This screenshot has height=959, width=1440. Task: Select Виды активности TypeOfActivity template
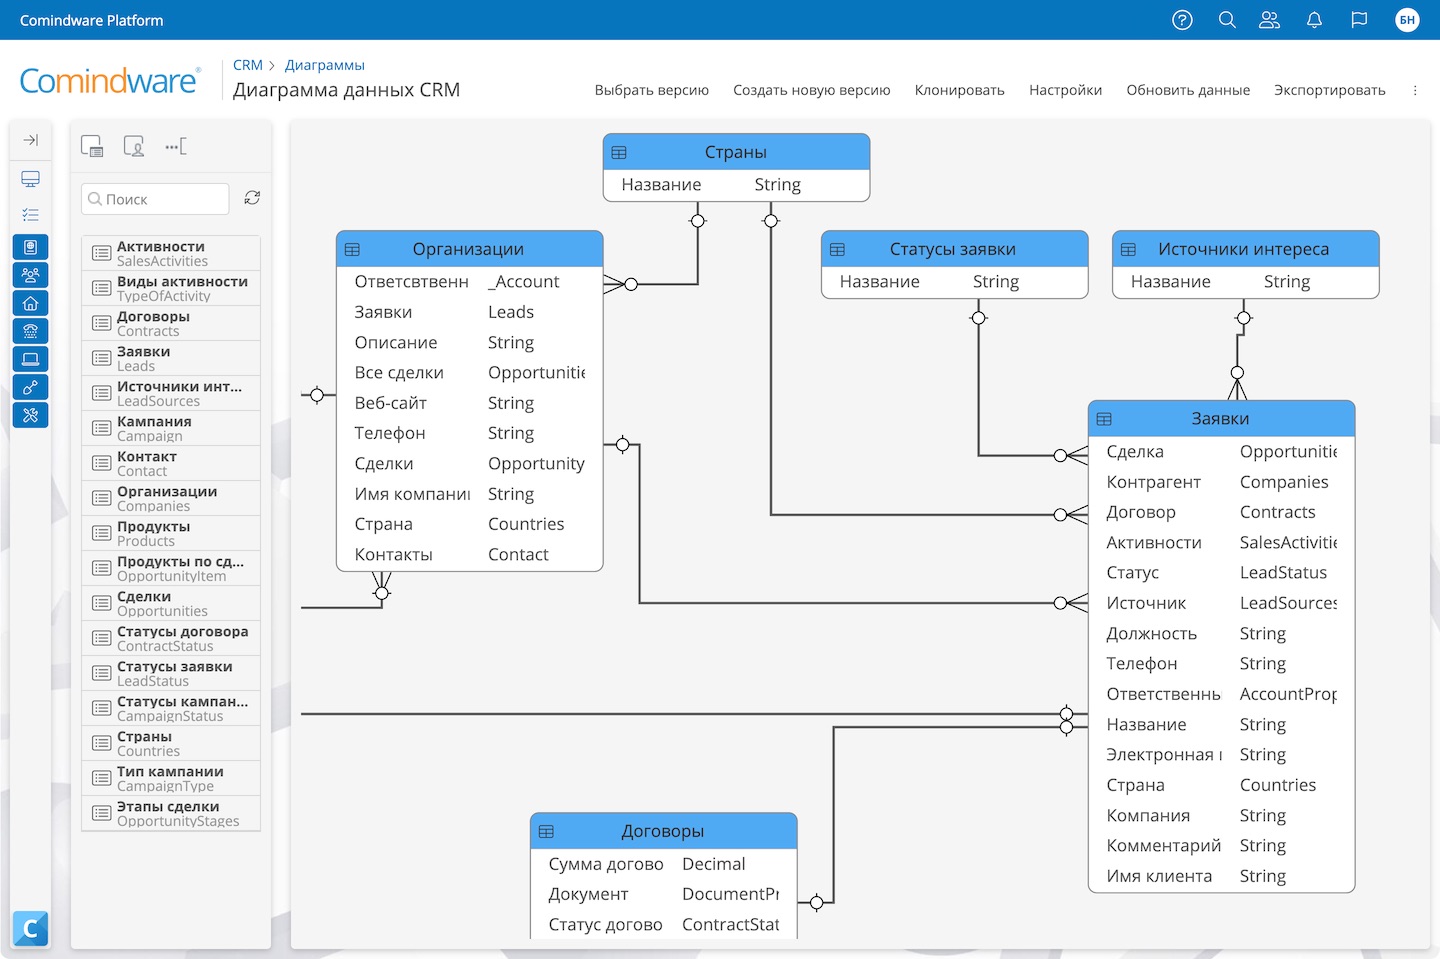[x=171, y=288]
